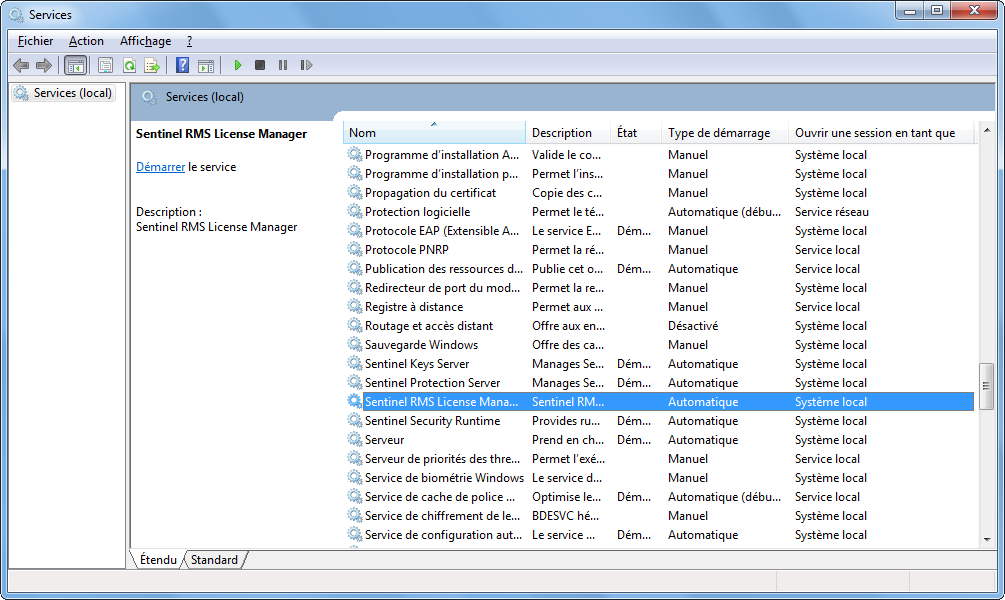Sort by Type de démarrage column header
Viewport: 1005px width, 600px height.
724,133
